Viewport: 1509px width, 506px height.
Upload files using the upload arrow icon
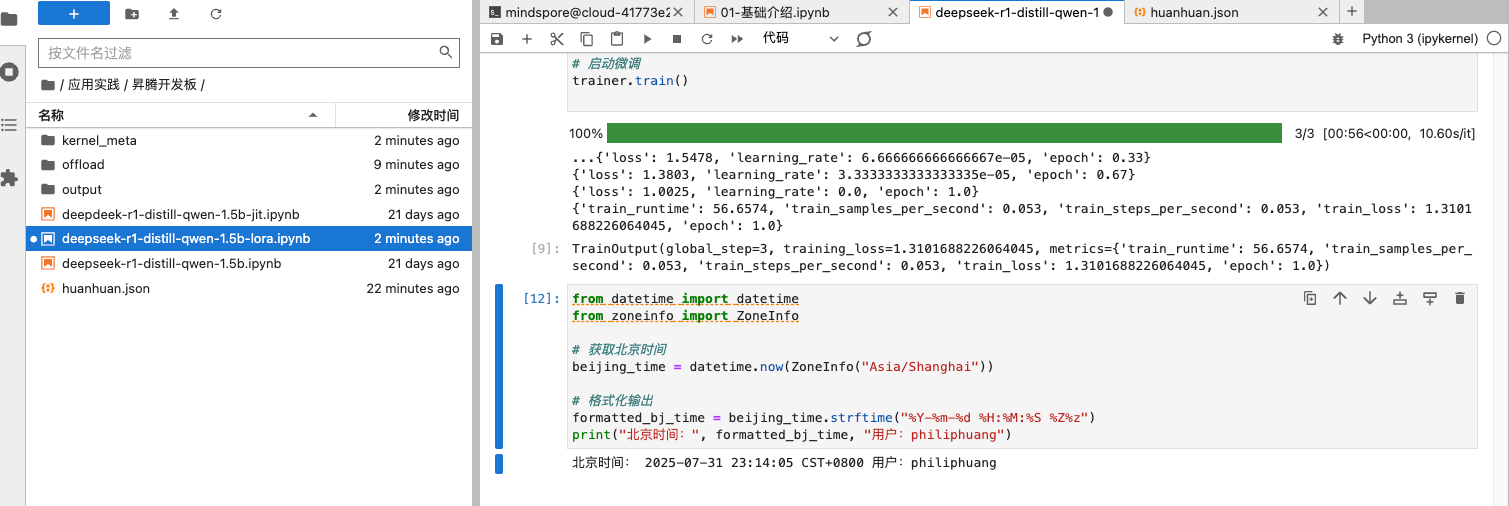[x=174, y=13]
